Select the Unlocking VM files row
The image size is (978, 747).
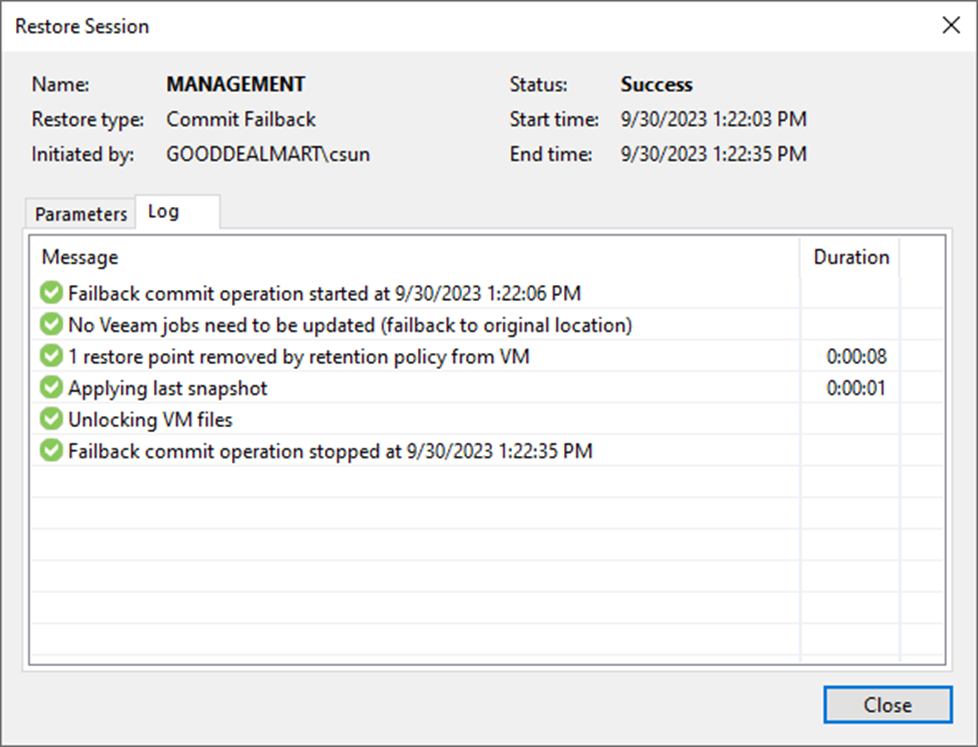click(487, 420)
